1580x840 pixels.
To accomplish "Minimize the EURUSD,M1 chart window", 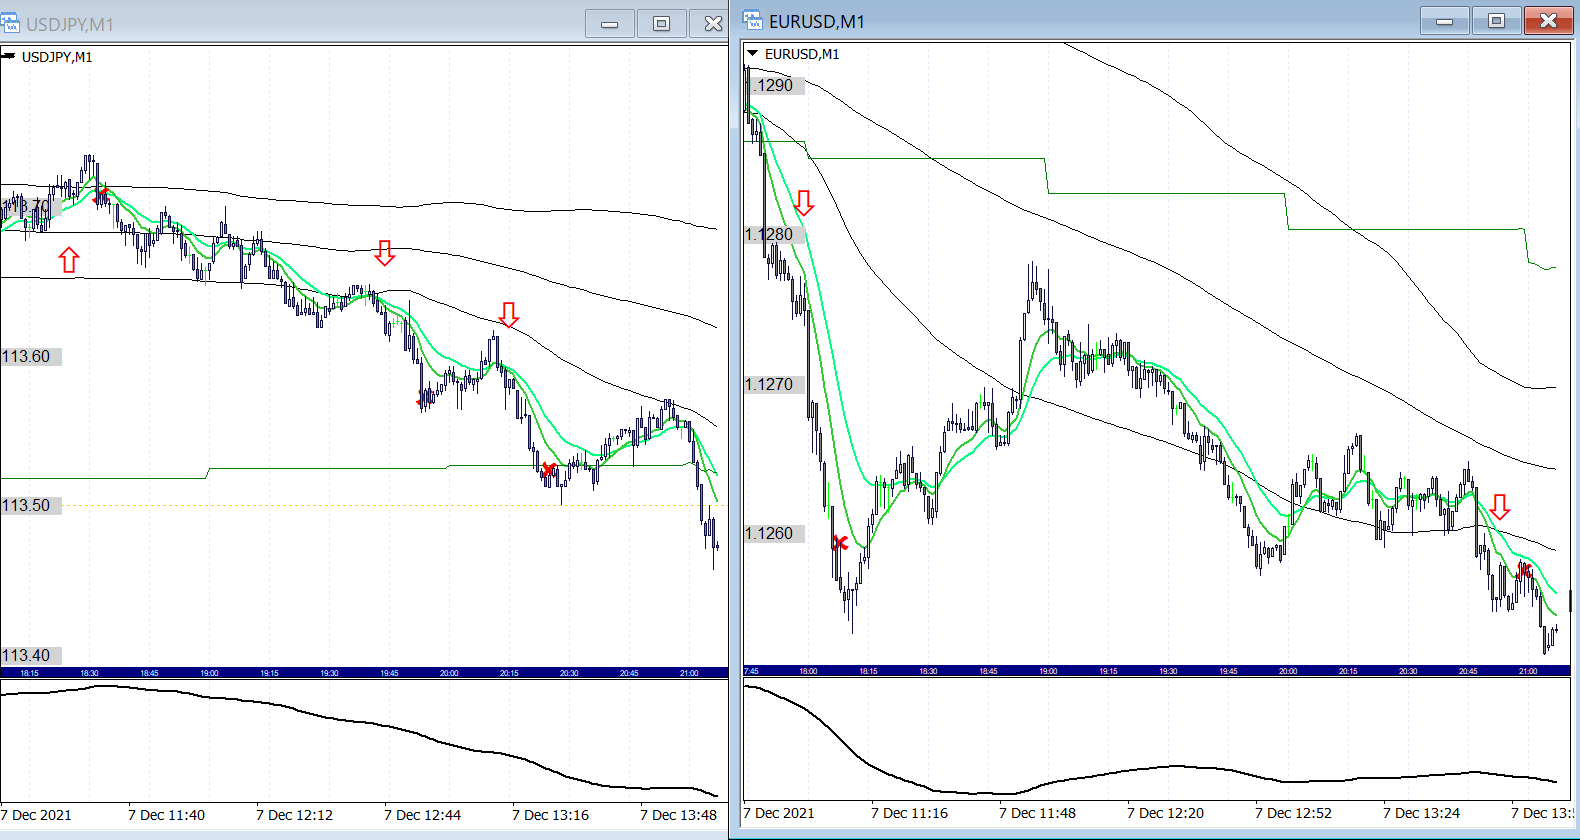I will point(1444,21).
